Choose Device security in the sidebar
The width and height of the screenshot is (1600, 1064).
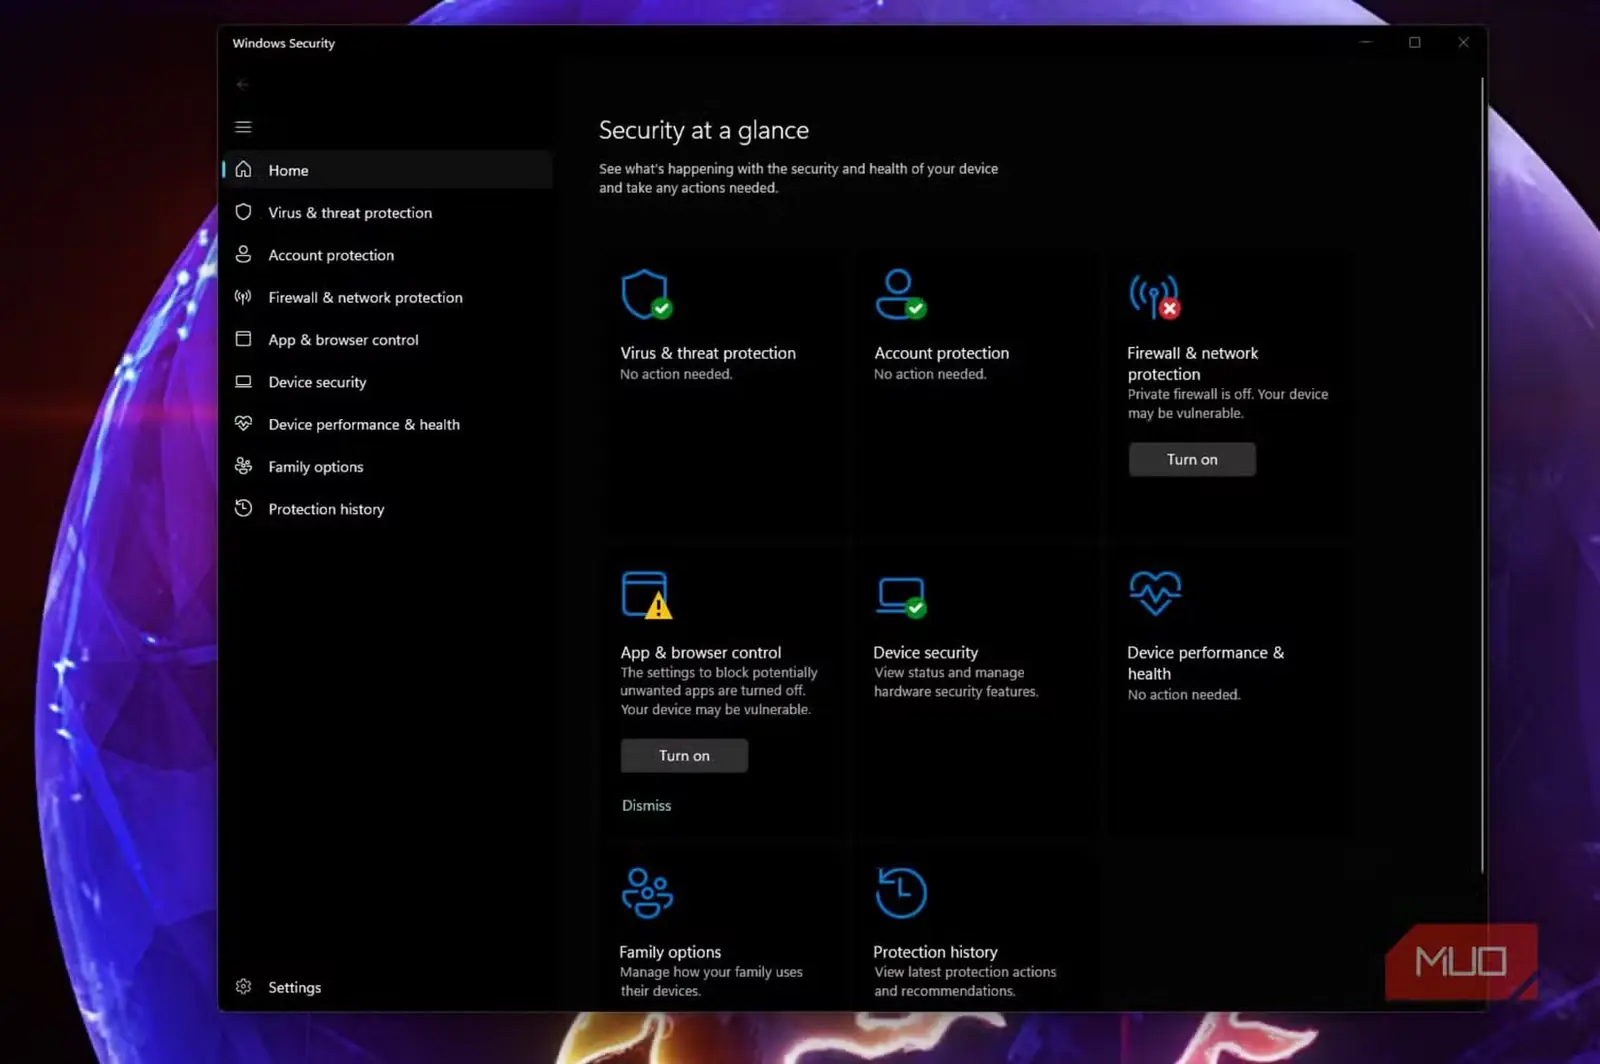[x=388, y=382]
